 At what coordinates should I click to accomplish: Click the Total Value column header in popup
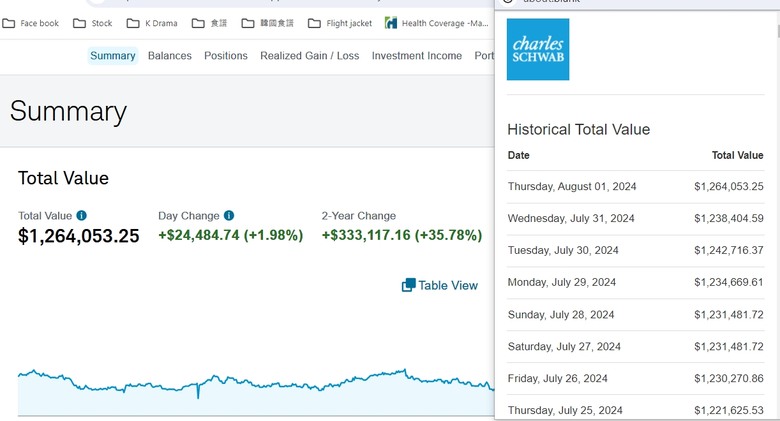point(738,155)
